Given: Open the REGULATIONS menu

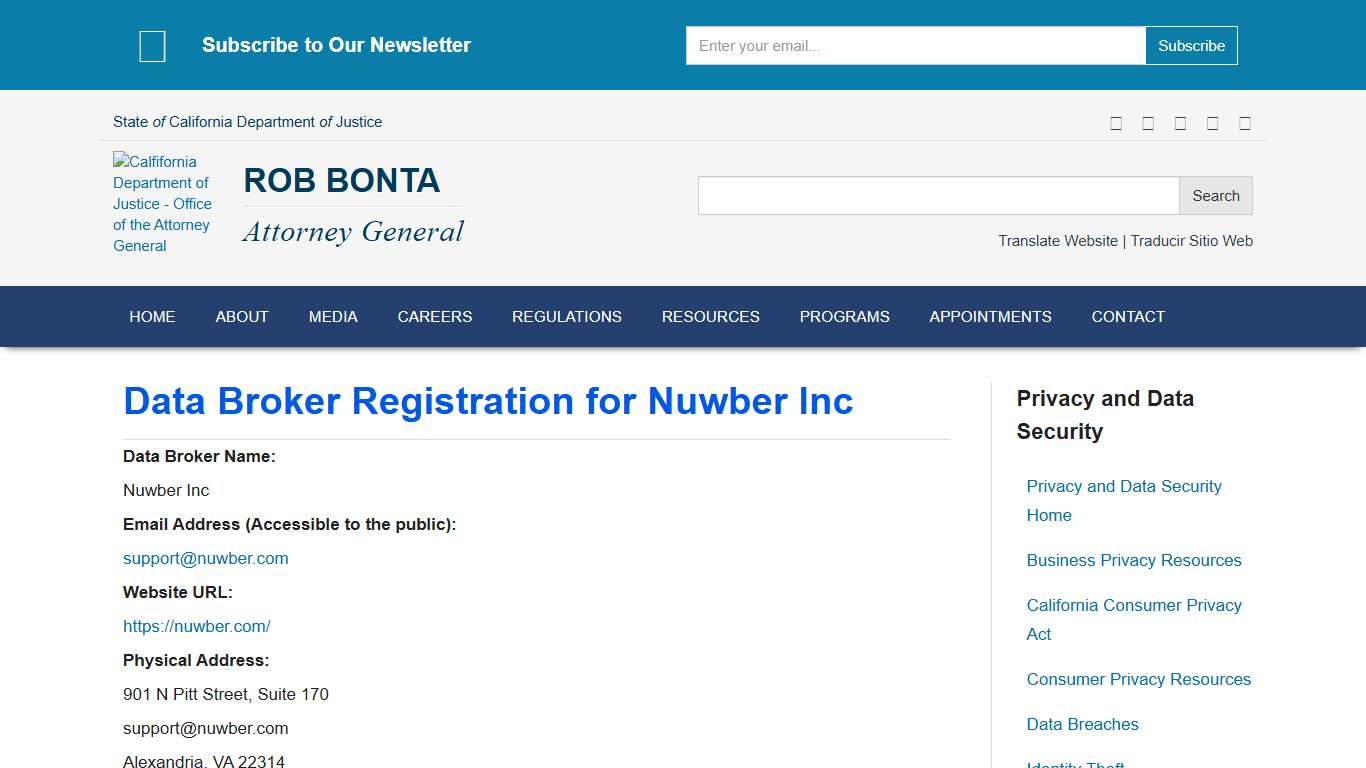Looking at the screenshot, I should click(x=566, y=316).
